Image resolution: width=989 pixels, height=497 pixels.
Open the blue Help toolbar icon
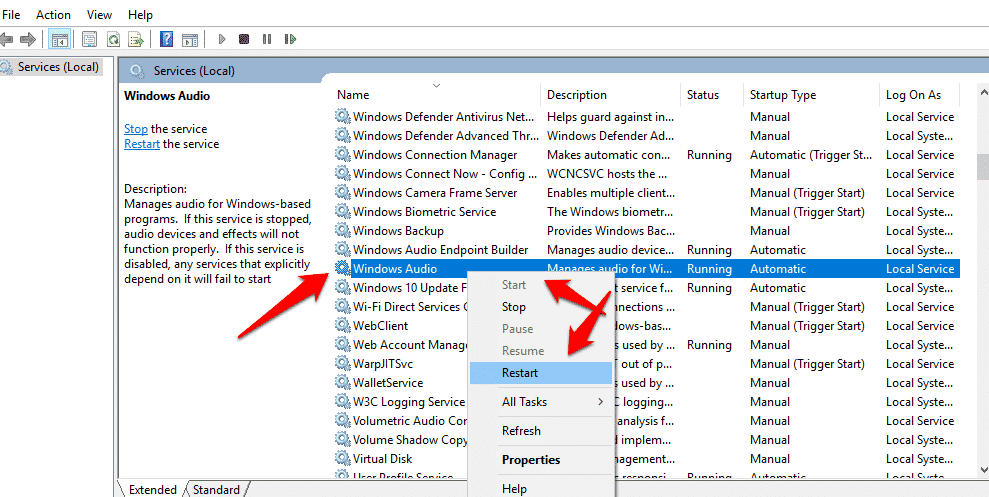click(167, 39)
